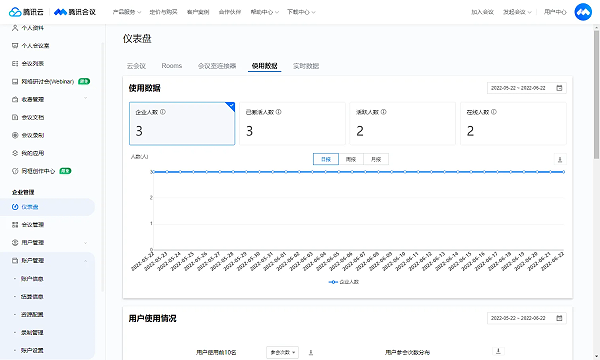Open the 账户信息 submenu item
600x360 pixels.
click(x=32, y=279)
